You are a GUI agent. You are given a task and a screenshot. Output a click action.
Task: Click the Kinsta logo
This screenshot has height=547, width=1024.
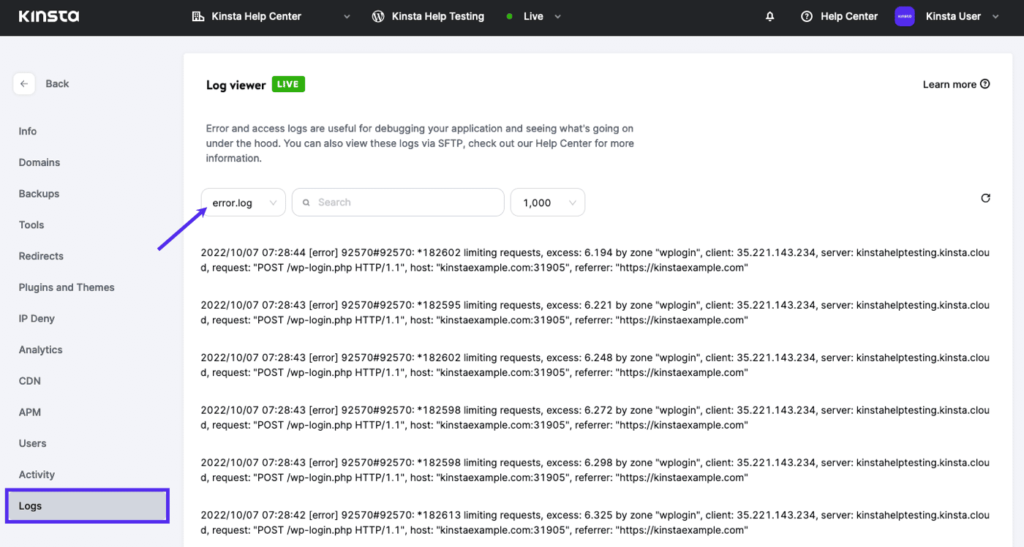[x=48, y=17]
